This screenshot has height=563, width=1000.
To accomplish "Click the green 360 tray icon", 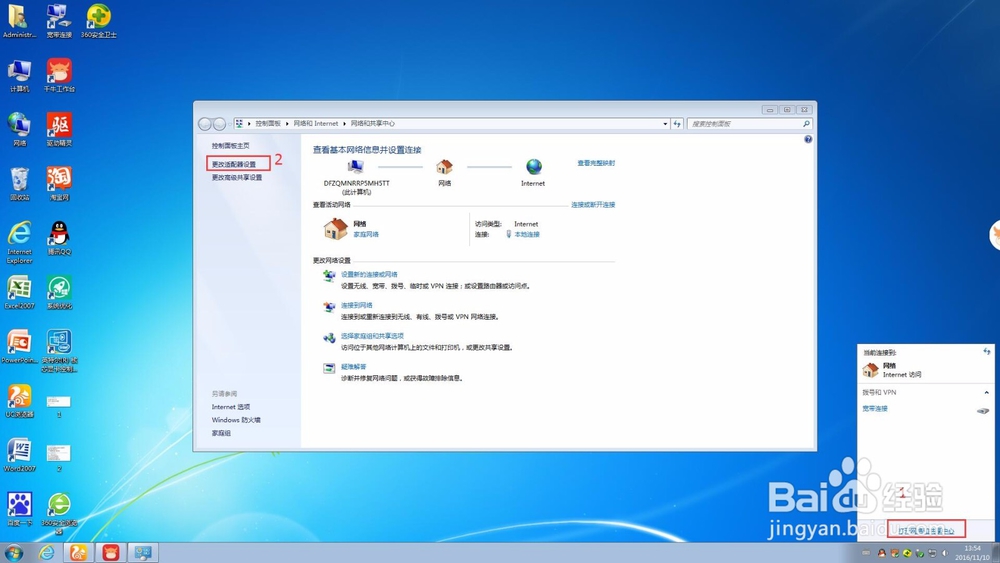I will [907, 553].
